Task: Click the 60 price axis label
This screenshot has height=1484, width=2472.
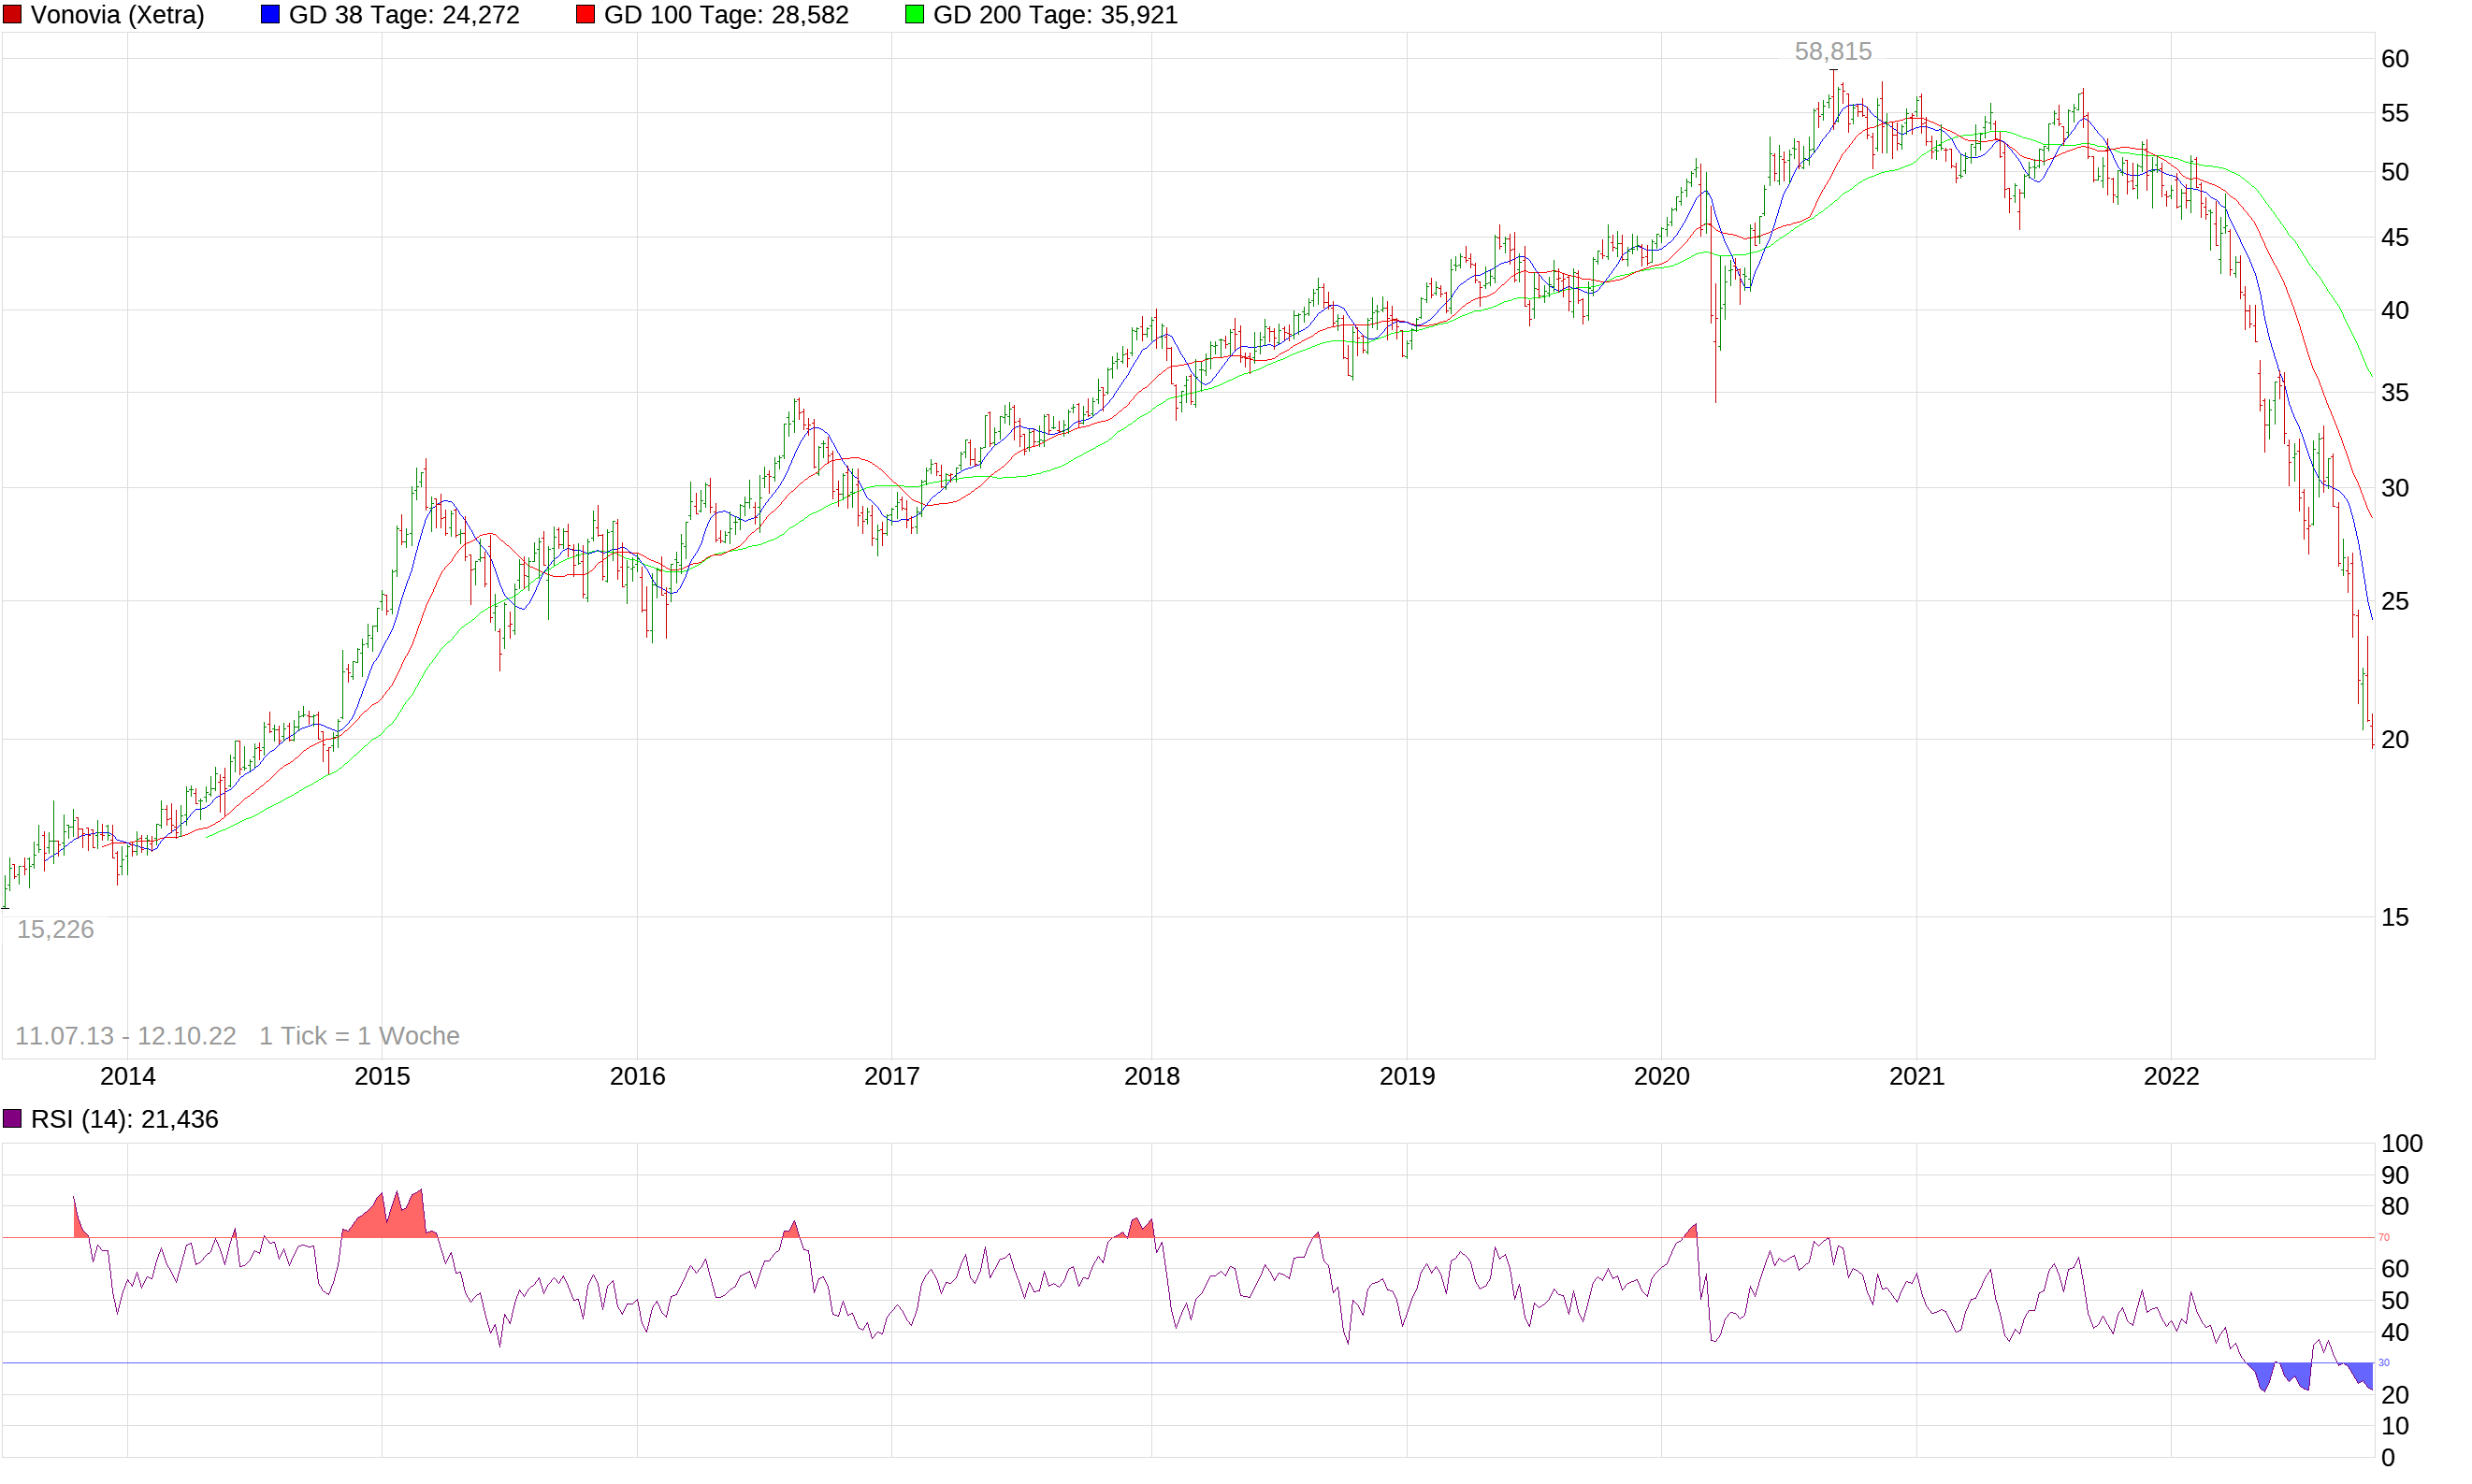Action: (2394, 59)
